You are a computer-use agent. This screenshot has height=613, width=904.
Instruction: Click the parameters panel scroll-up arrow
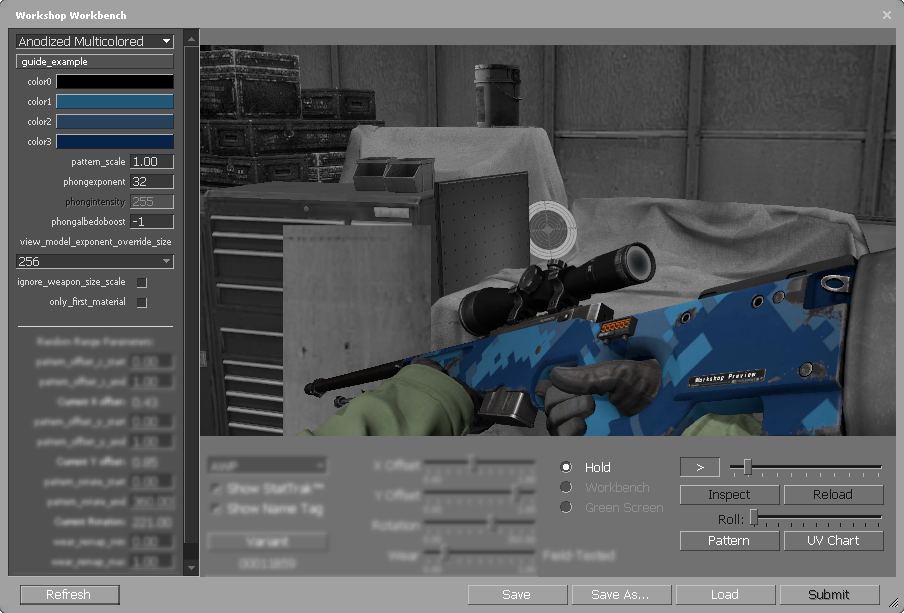[x=191, y=39]
